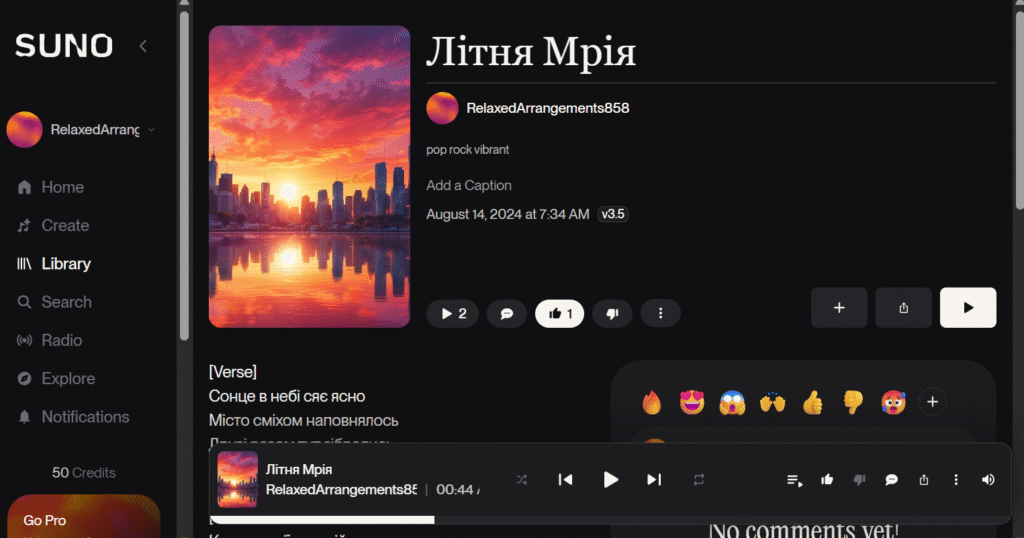
Task: Click the dislike button beside the like count
Action: pyautogui.click(x=612, y=314)
